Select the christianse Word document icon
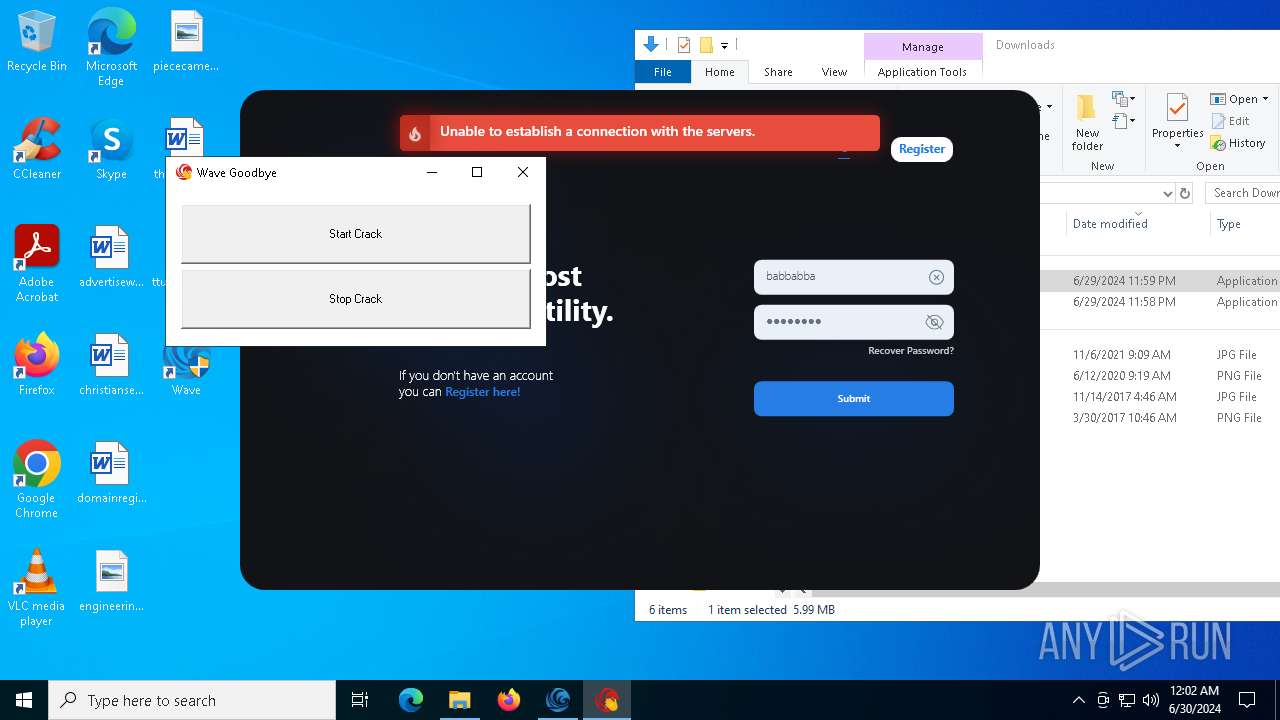This screenshot has height=720, width=1280. pyautogui.click(x=111, y=366)
